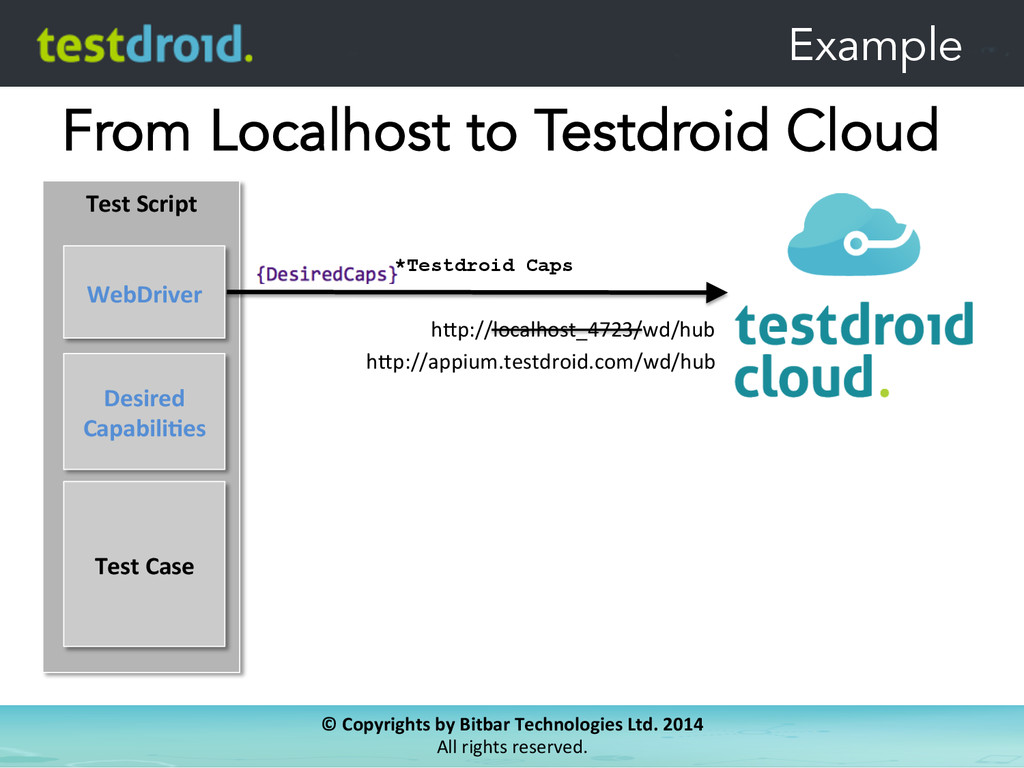Click the 'Example' header text

tap(876, 46)
